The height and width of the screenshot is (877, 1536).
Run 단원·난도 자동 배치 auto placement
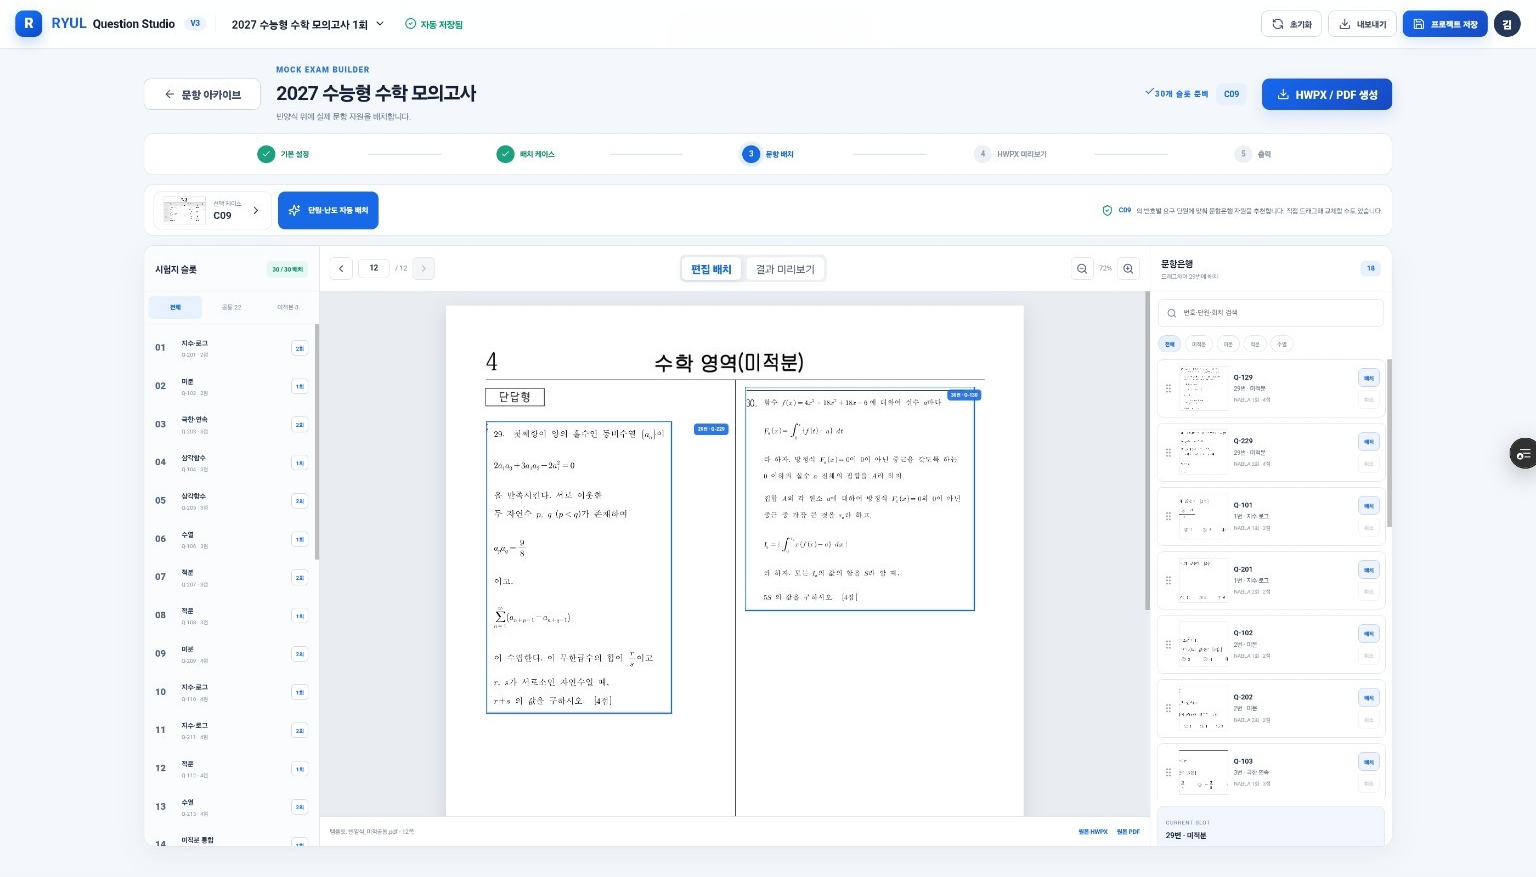click(x=328, y=210)
